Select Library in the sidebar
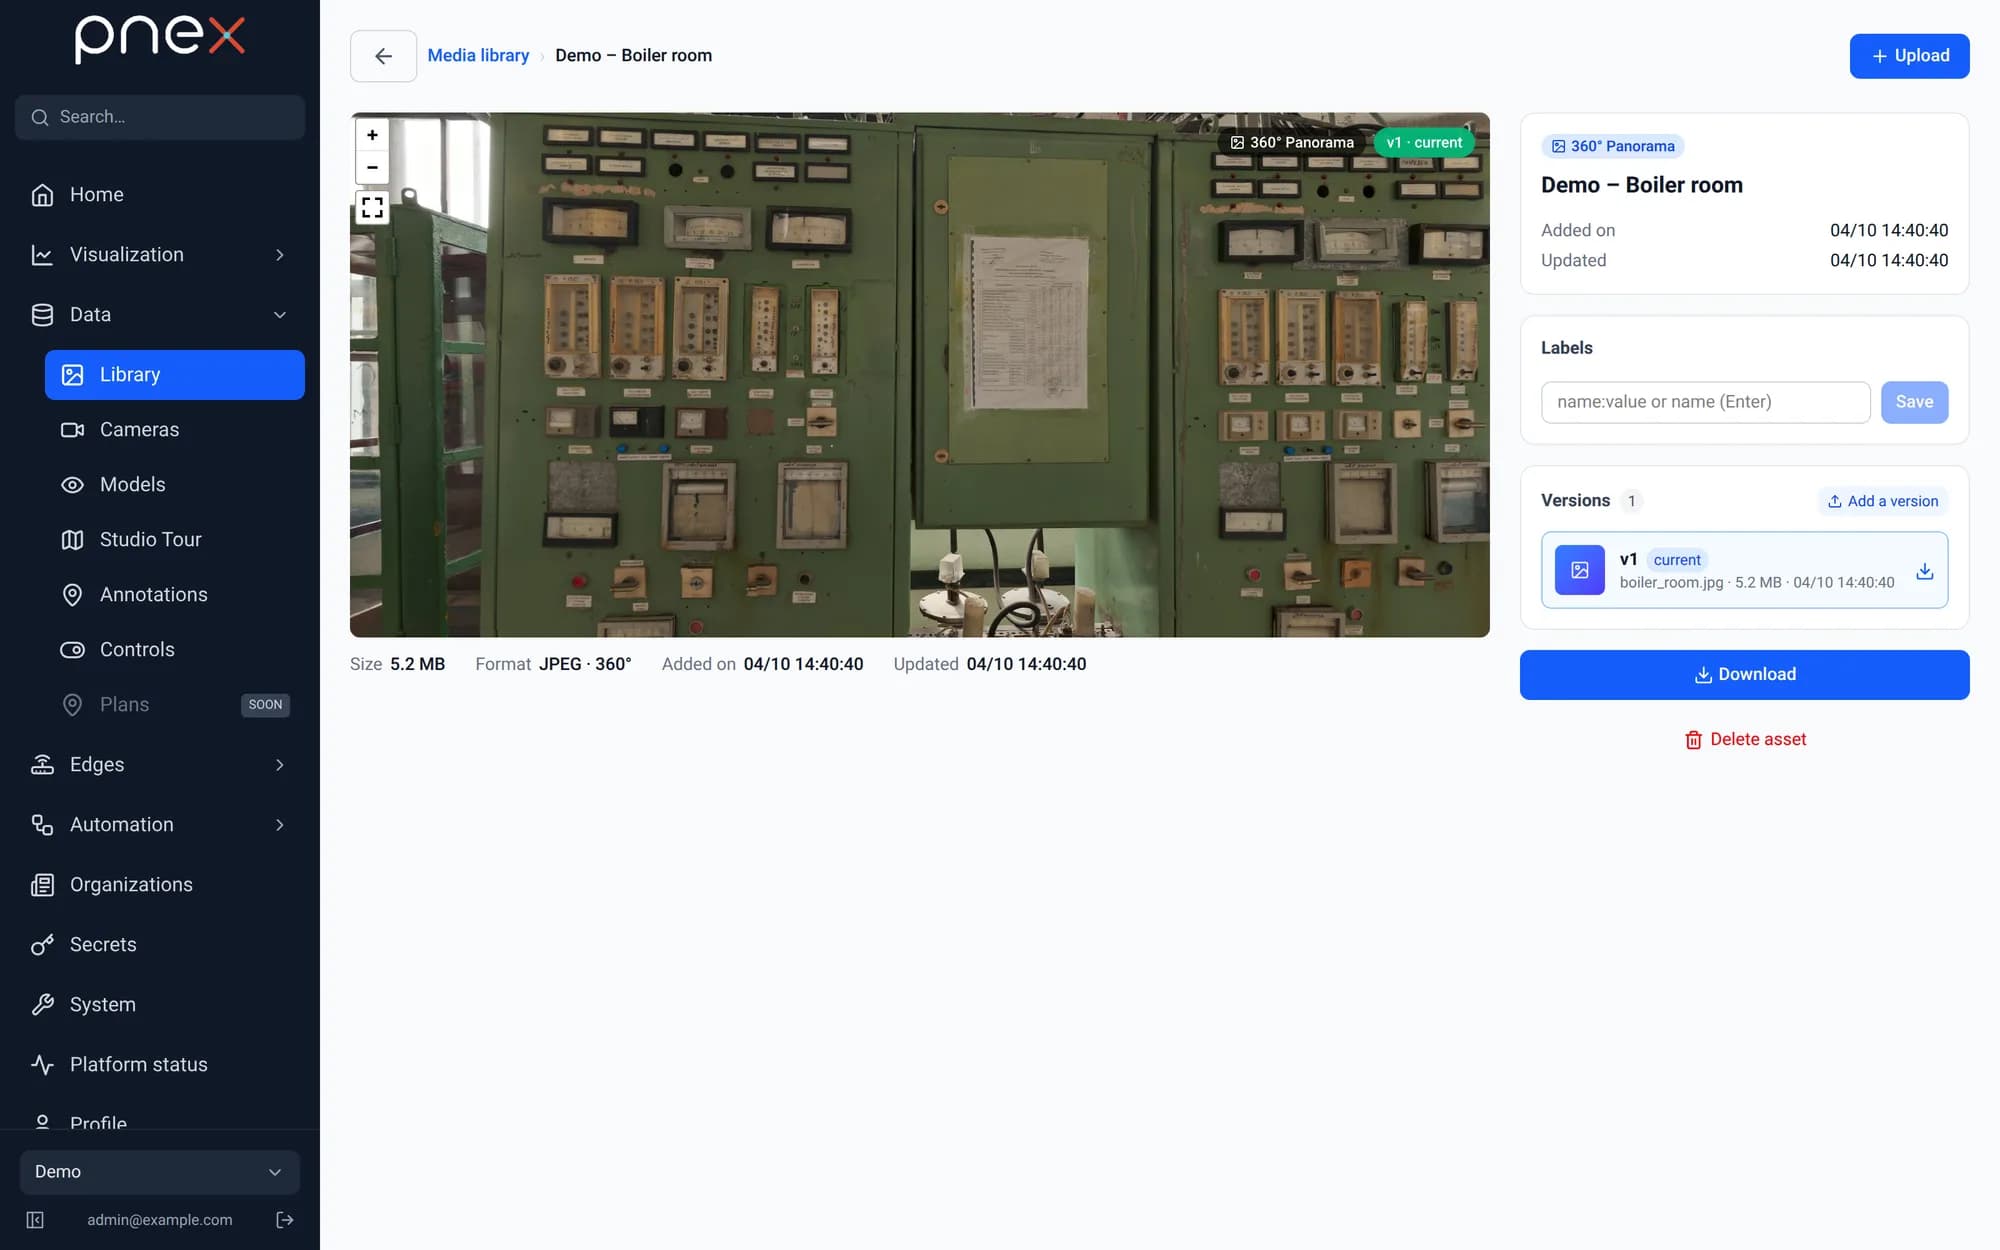This screenshot has width=2000, height=1250. (175, 375)
